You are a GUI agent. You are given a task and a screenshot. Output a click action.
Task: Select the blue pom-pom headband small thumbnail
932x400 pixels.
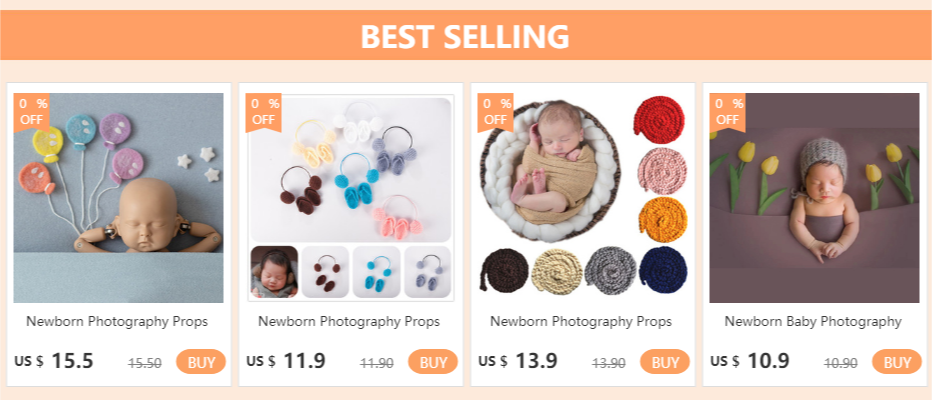[x=376, y=272]
